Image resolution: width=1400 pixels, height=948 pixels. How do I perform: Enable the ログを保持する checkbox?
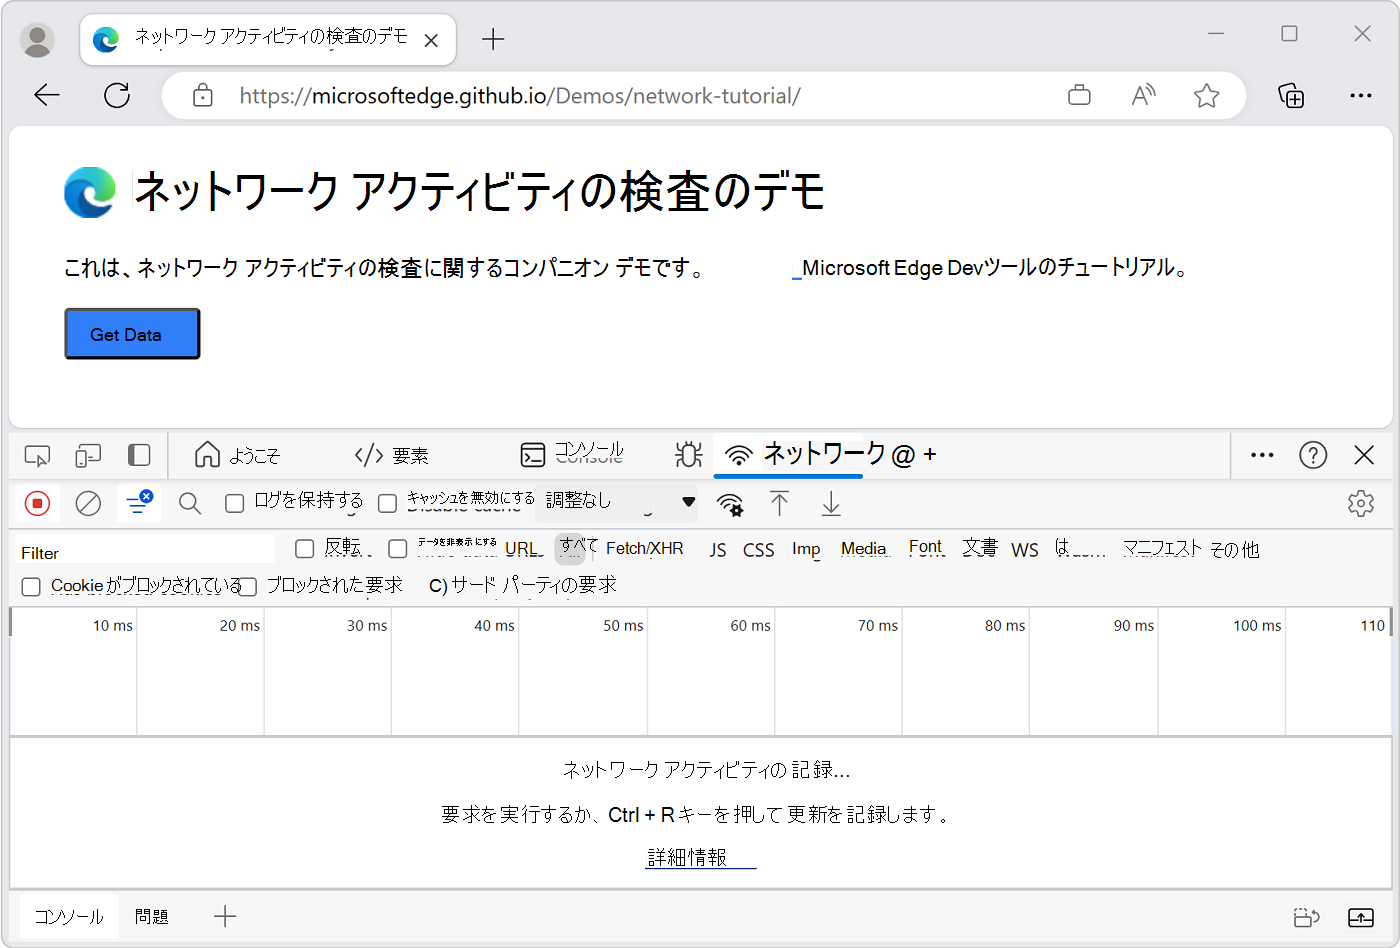tap(236, 502)
